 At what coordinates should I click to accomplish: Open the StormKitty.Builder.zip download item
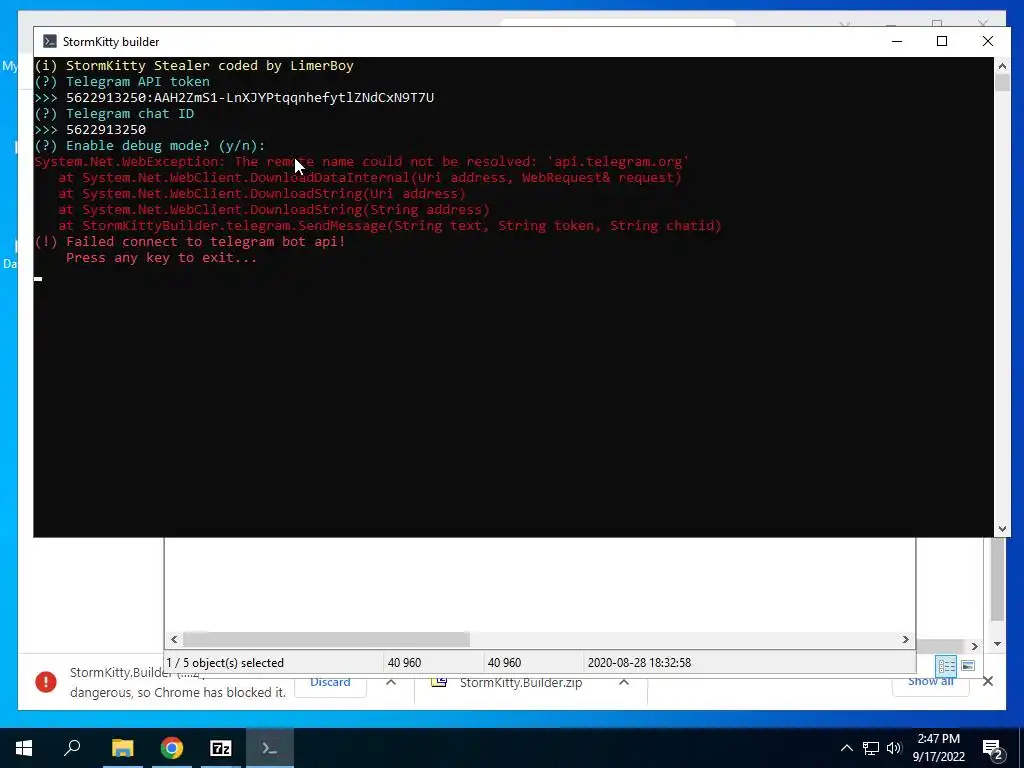(520, 683)
